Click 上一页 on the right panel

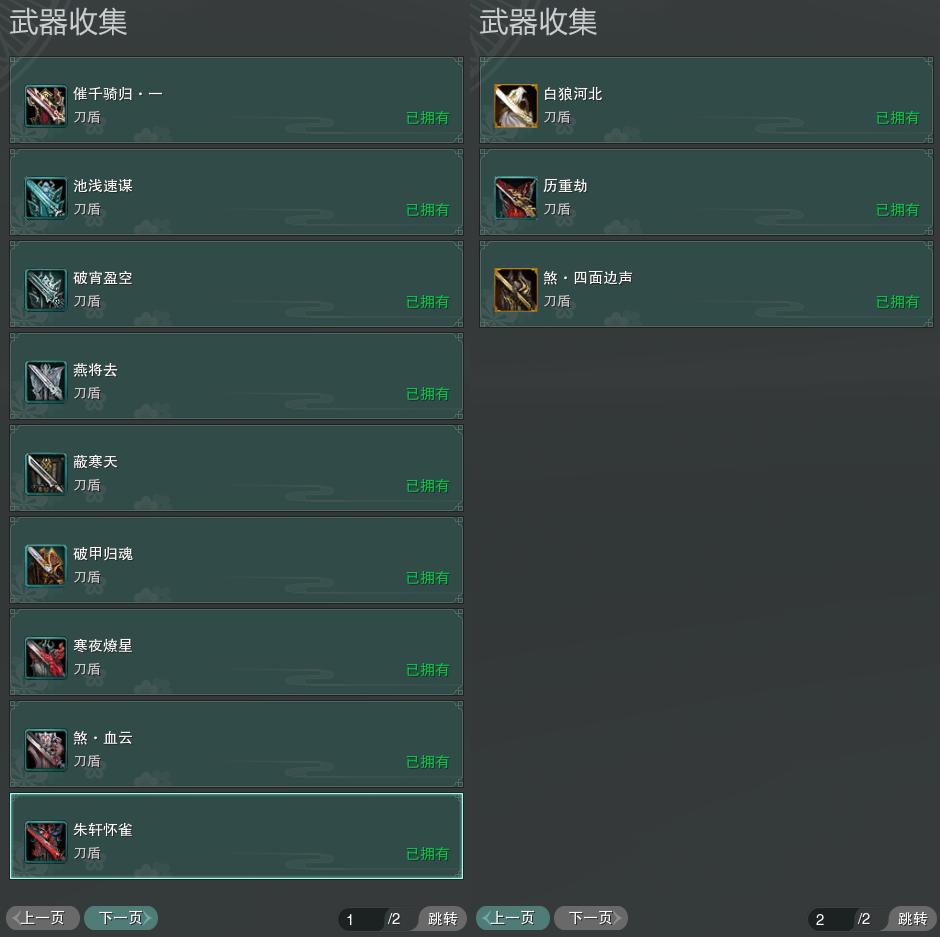(x=513, y=918)
